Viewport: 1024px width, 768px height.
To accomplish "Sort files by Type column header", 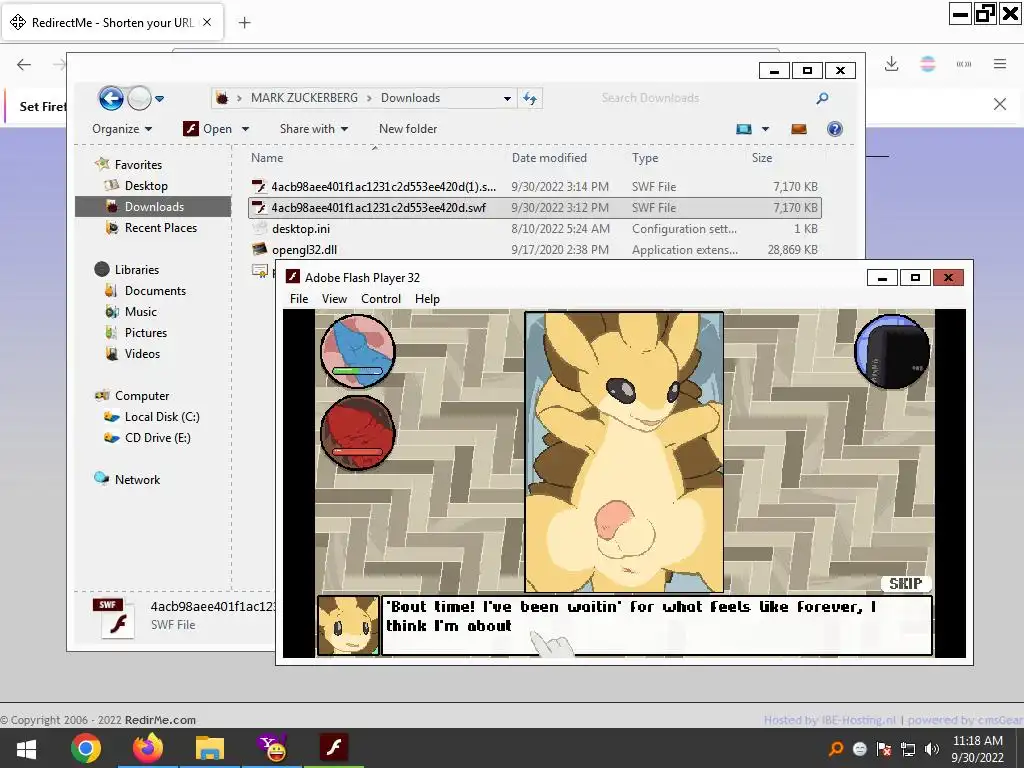I will point(645,157).
